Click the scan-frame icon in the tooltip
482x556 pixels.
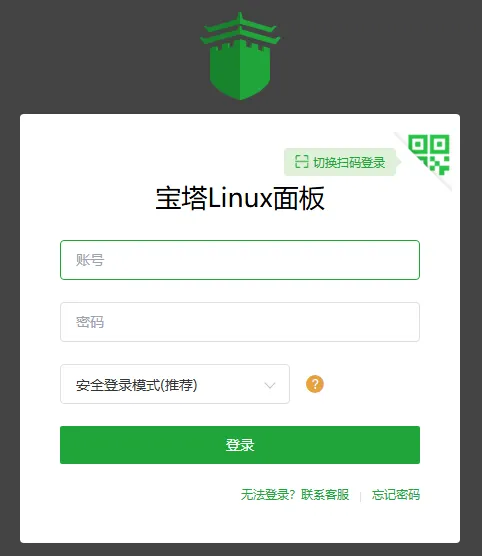[x=301, y=162]
